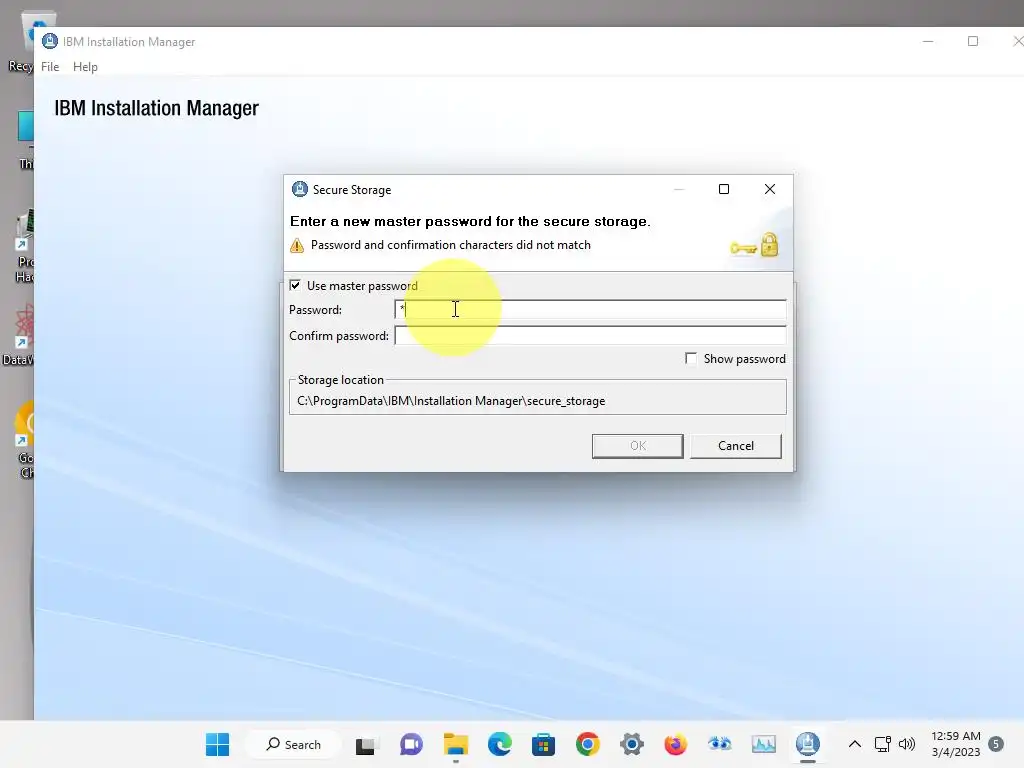Close the Secure Storage dialog
1024x768 pixels.
click(x=770, y=189)
